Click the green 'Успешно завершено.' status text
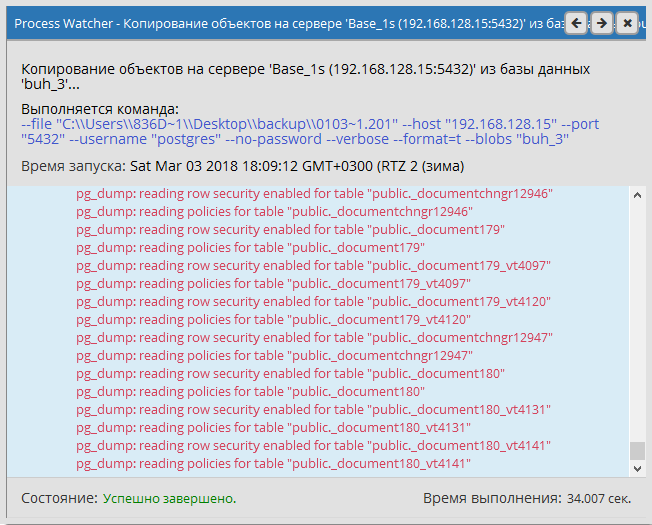Screen dimensions: 652x525 [x=170, y=497]
